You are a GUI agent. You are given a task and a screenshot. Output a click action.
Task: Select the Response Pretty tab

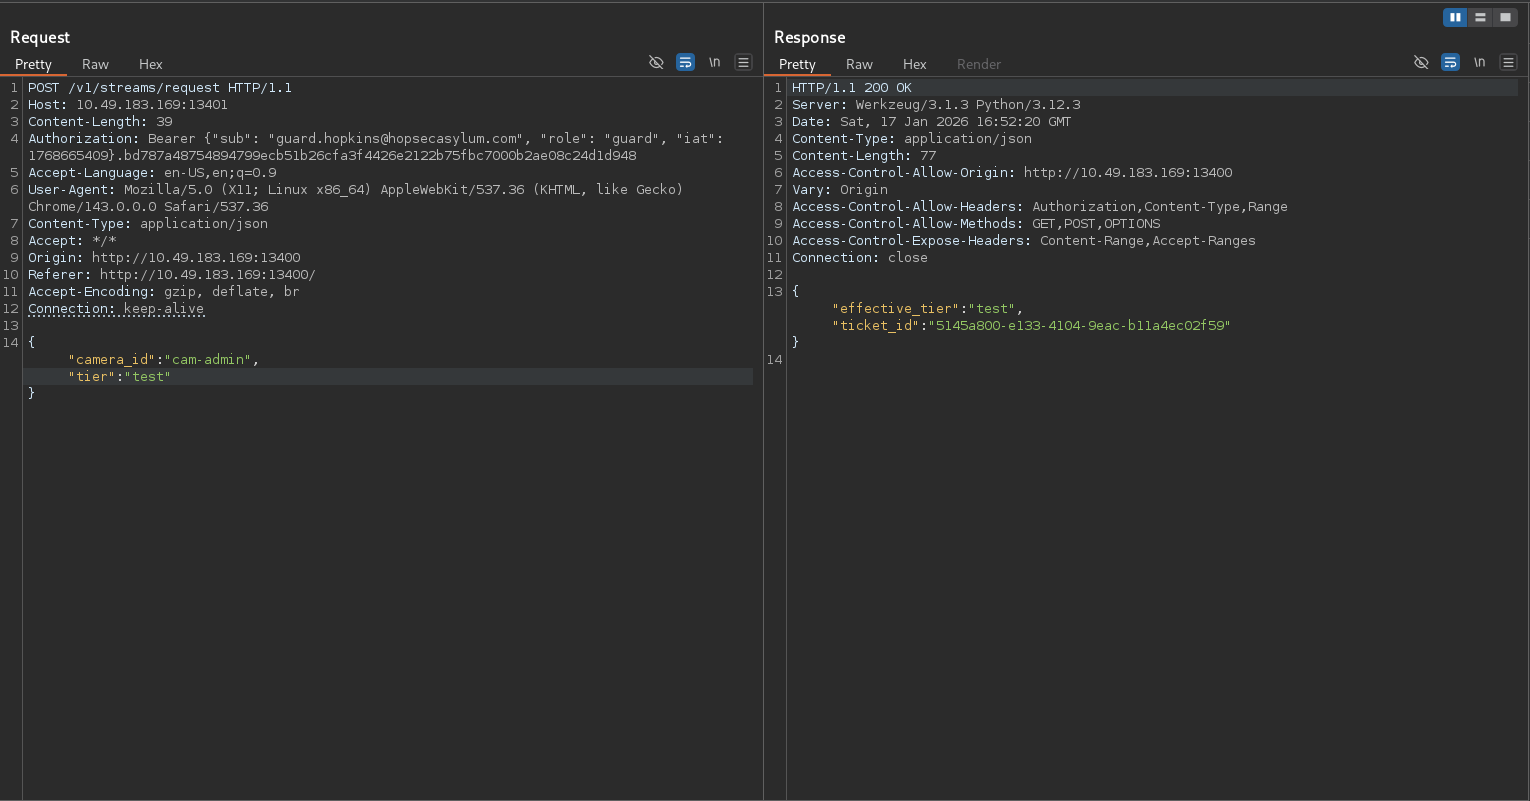pyautogui.click(x=797, y=64)
